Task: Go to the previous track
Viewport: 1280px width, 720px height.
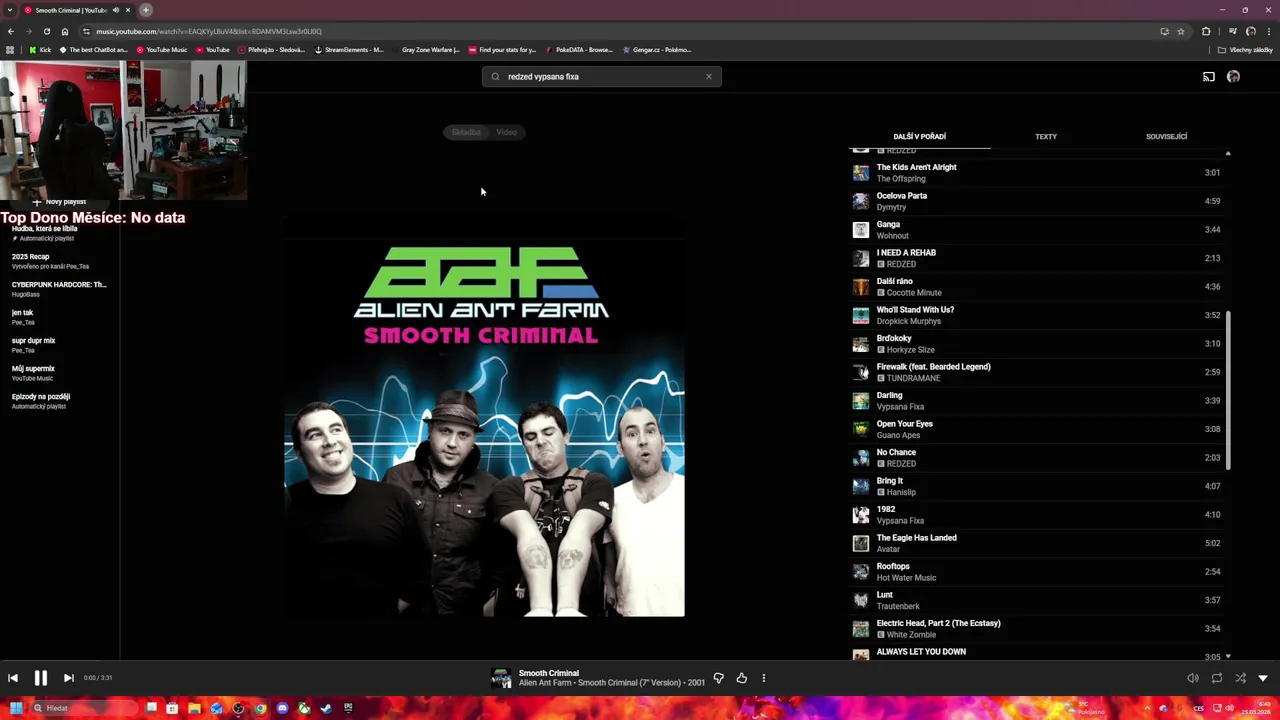Action: click(x=13, y=678)
